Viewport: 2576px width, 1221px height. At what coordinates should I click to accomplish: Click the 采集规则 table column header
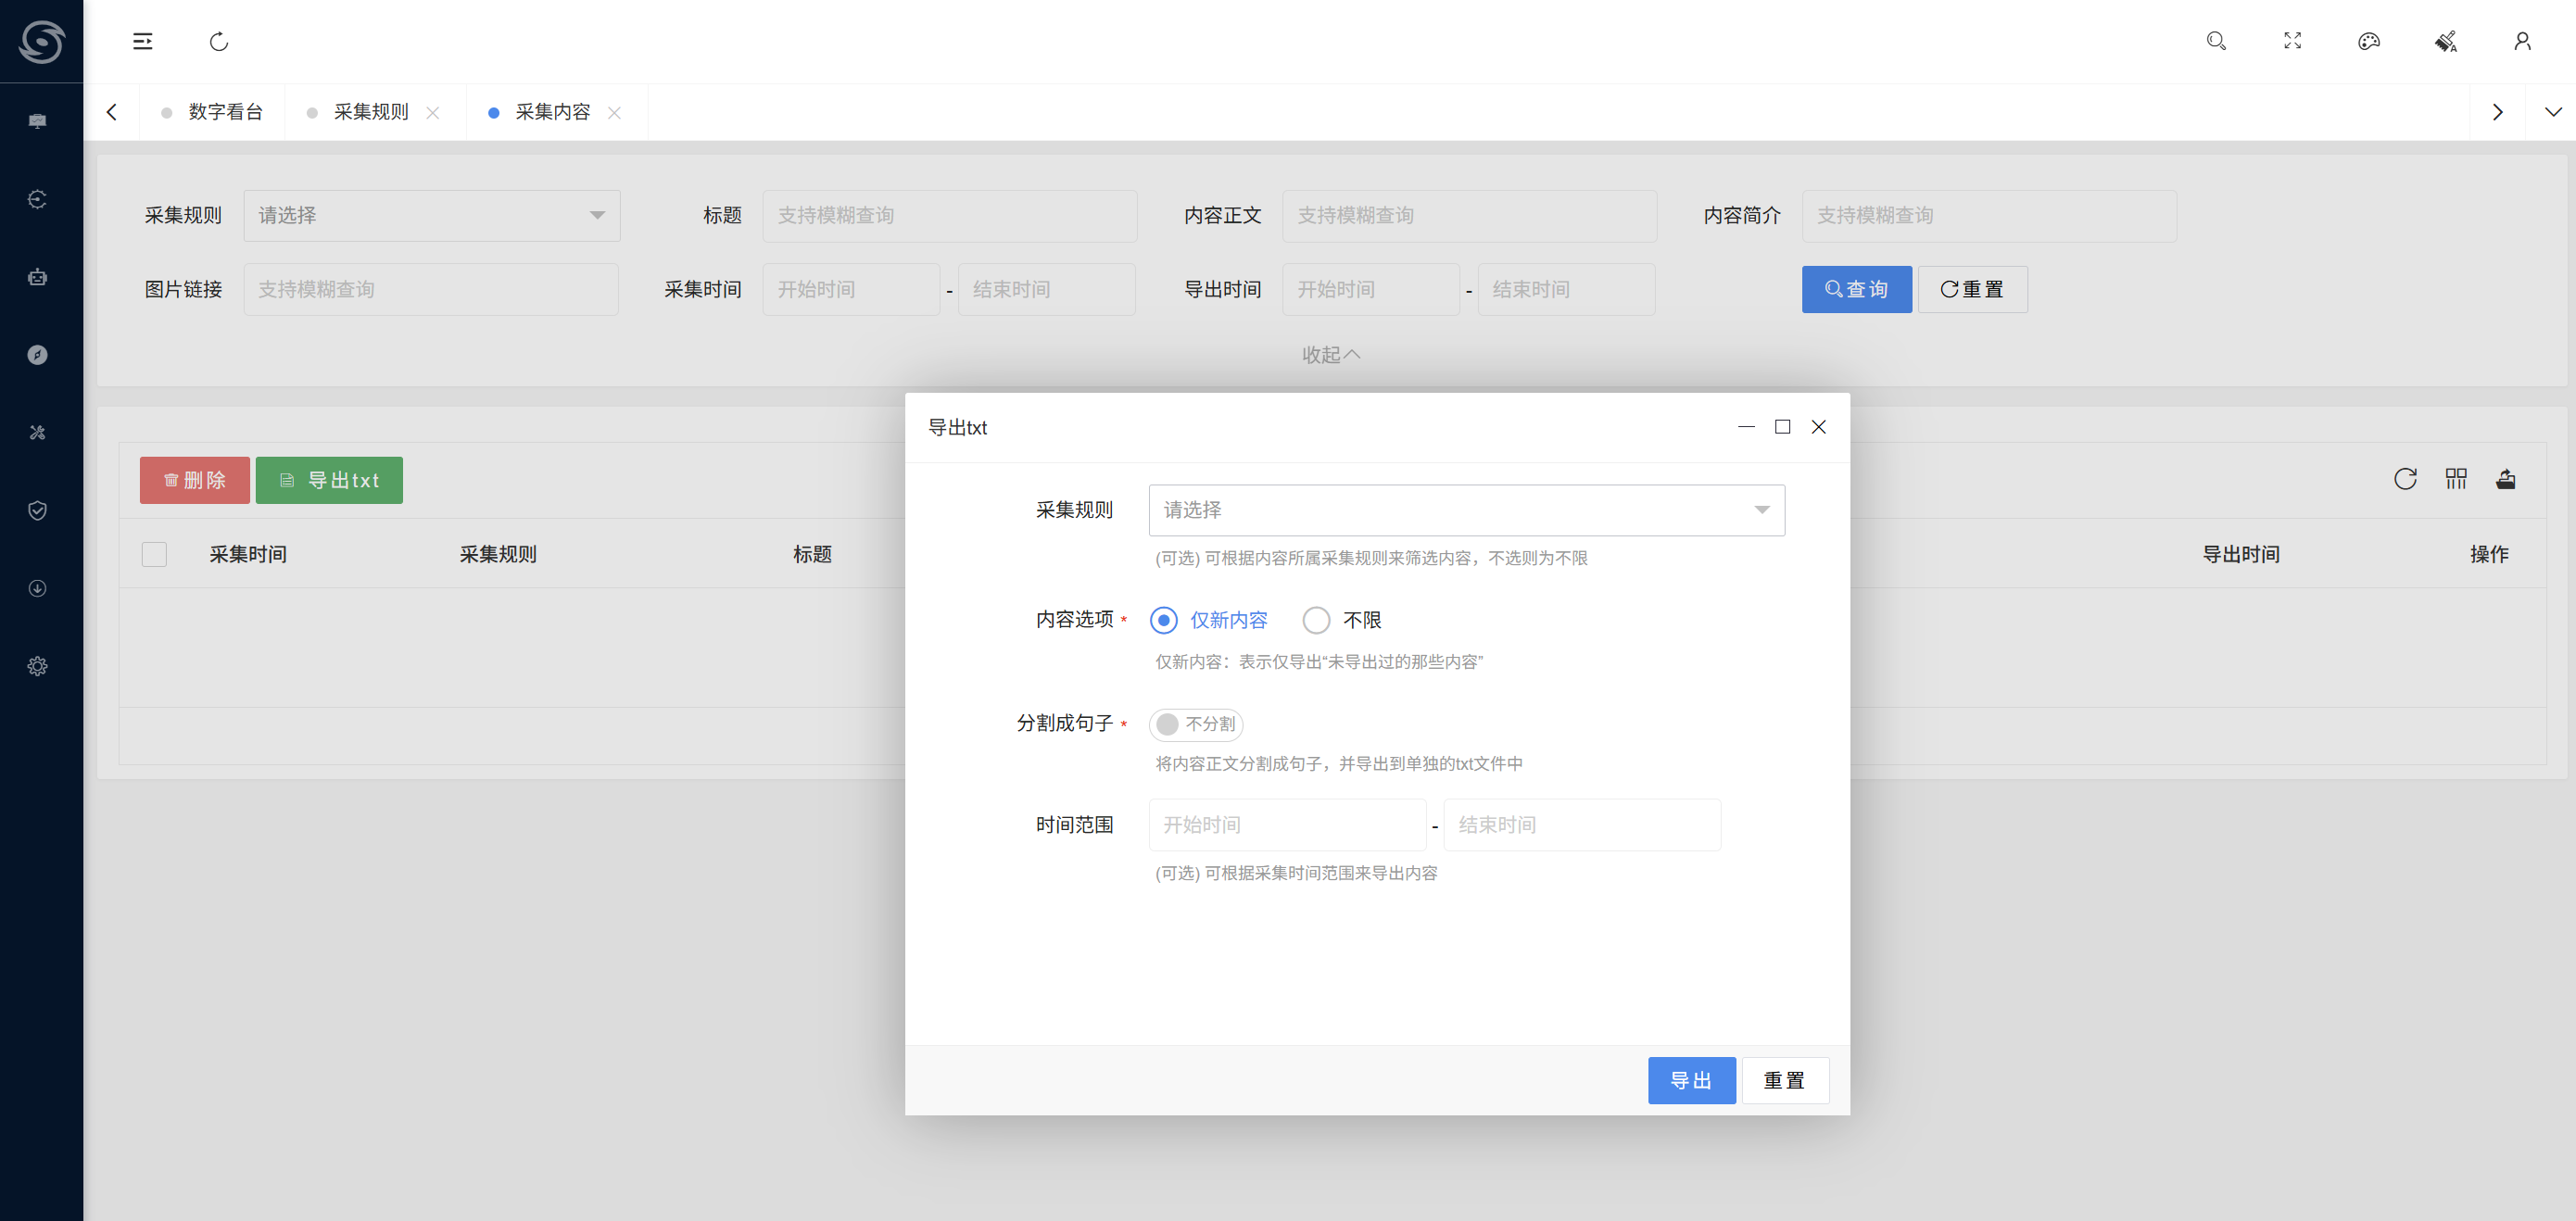click(498, 554)
